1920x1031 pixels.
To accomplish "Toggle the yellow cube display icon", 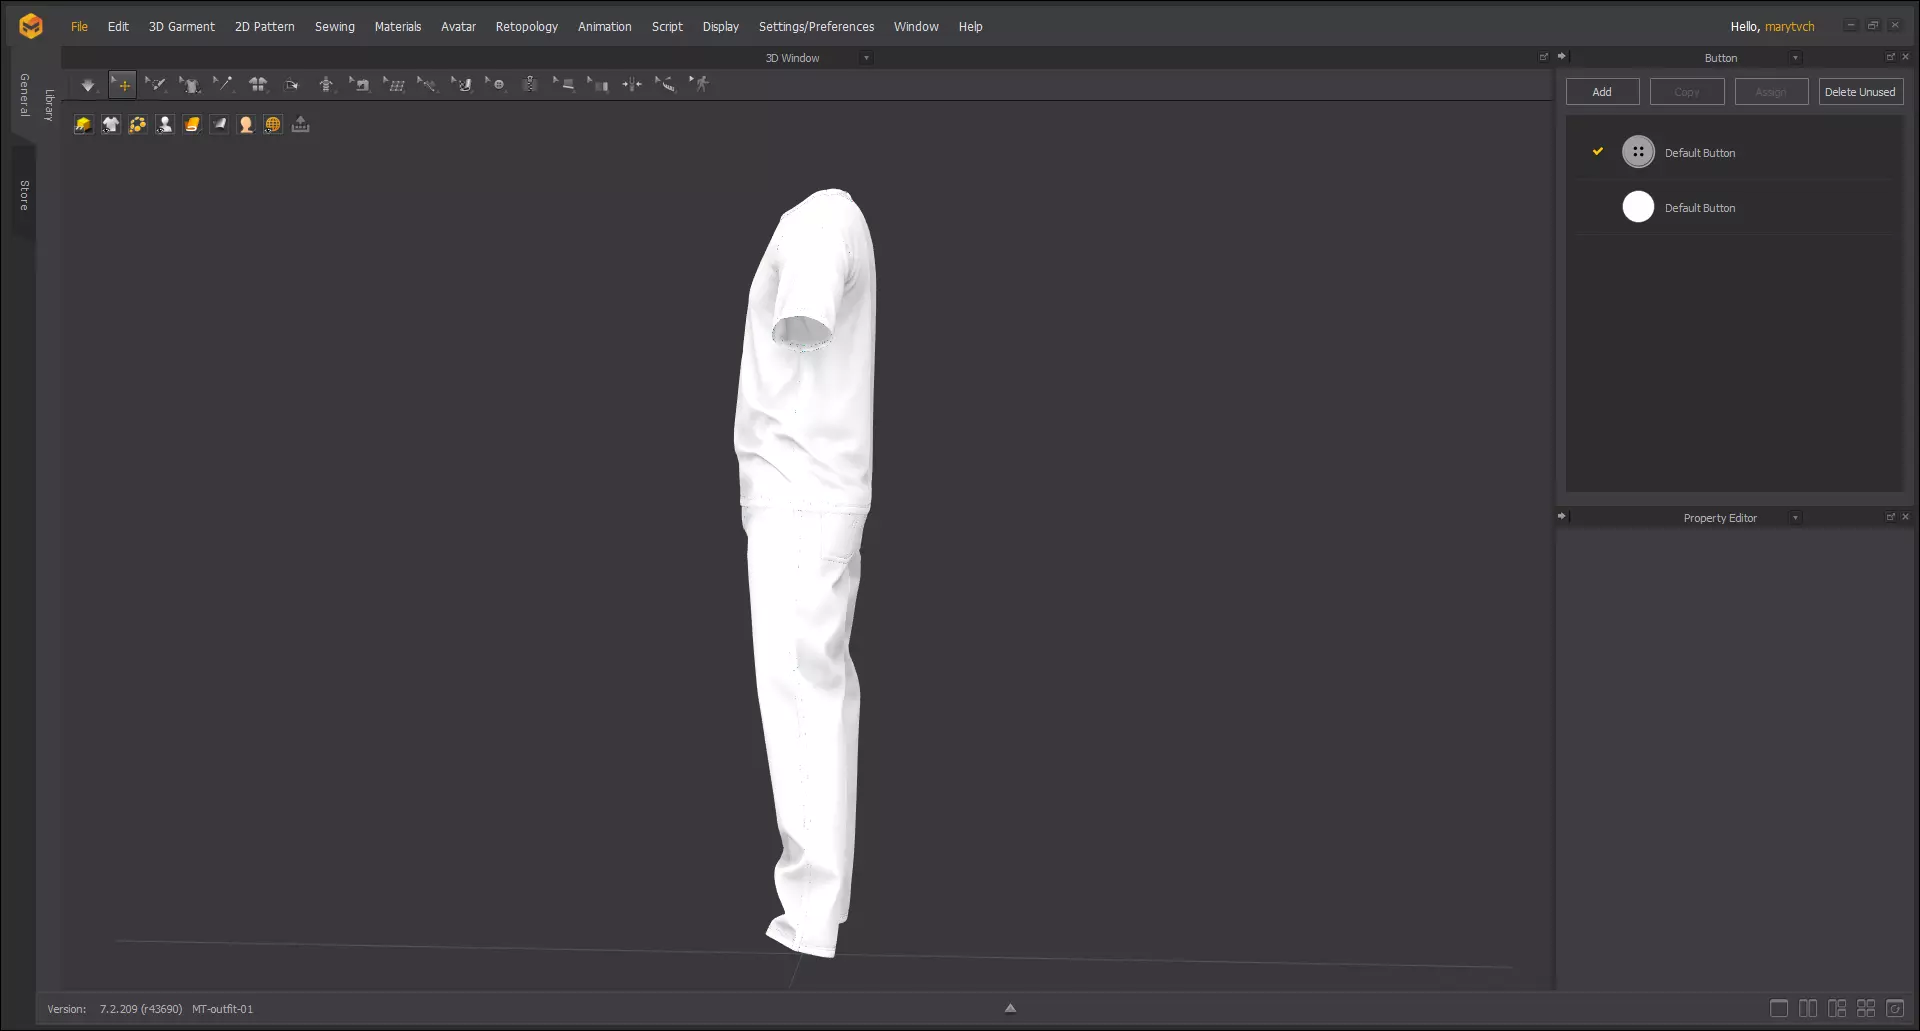I will coord(83,124).
